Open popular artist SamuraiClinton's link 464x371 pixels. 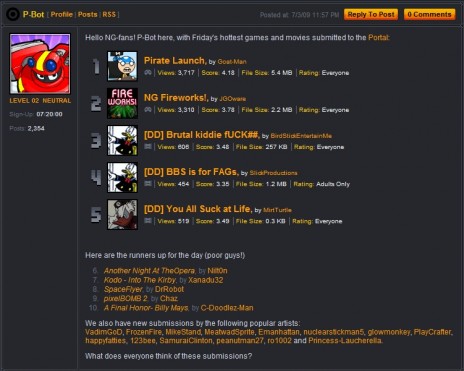click(186, 341)
